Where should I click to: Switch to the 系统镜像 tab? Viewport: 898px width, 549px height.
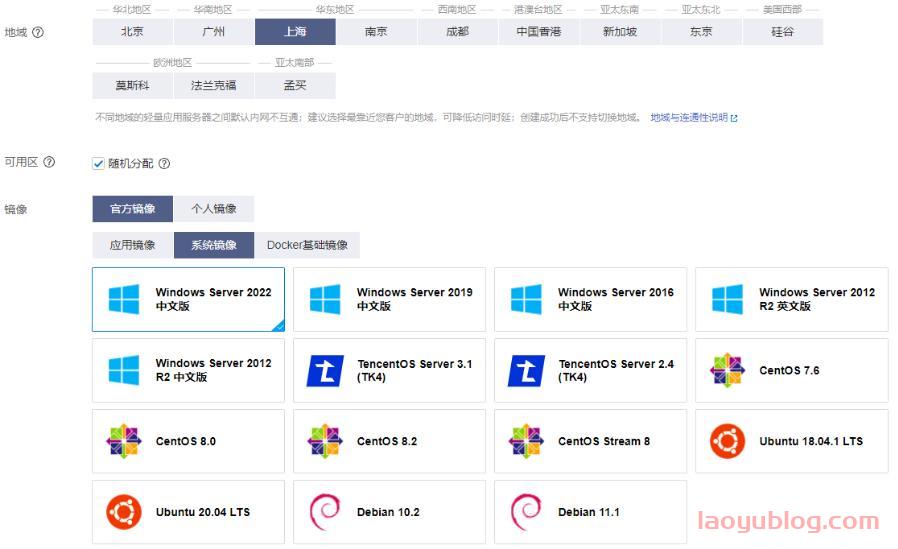[x=214, y=245]
